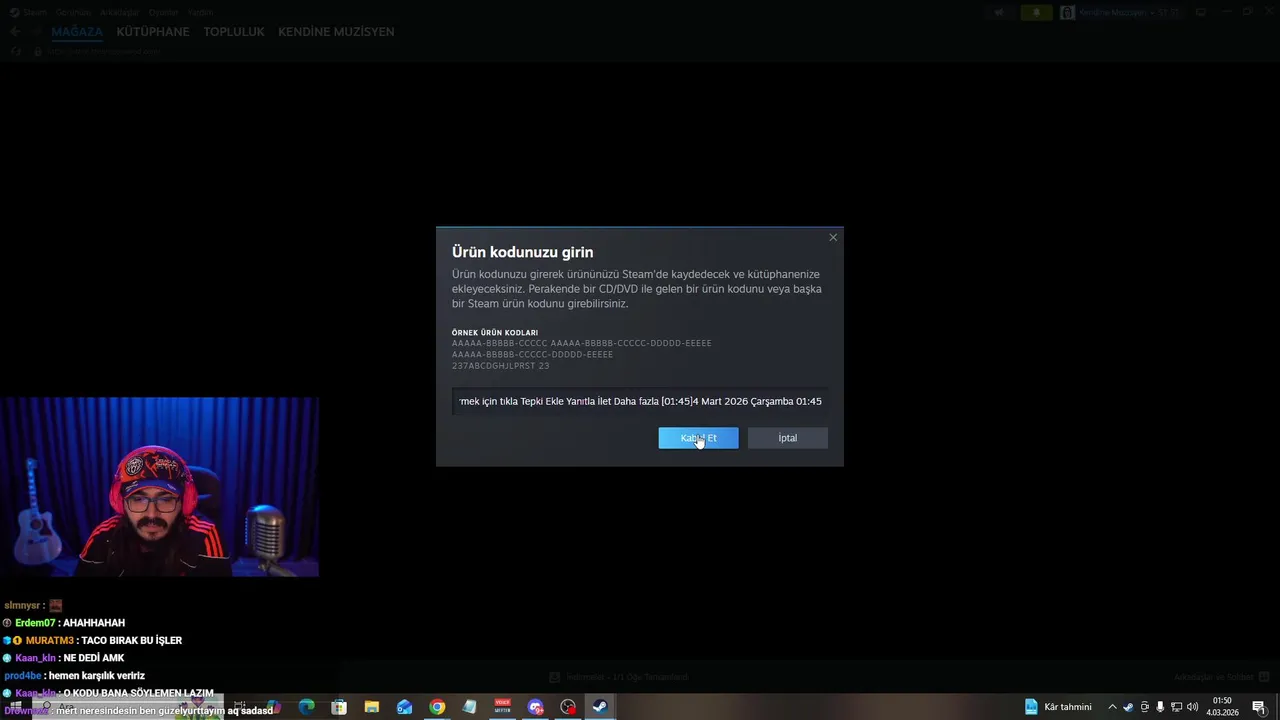Click the sample code 237ABCDGHJLPRST 23
Viewport: 1280px width, 720px height.
click(x=500, y=366)
